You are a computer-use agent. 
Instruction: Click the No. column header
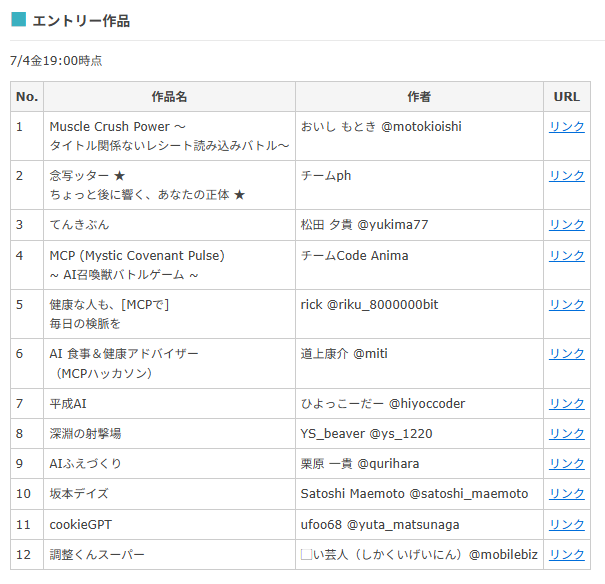tap(27, 97)
